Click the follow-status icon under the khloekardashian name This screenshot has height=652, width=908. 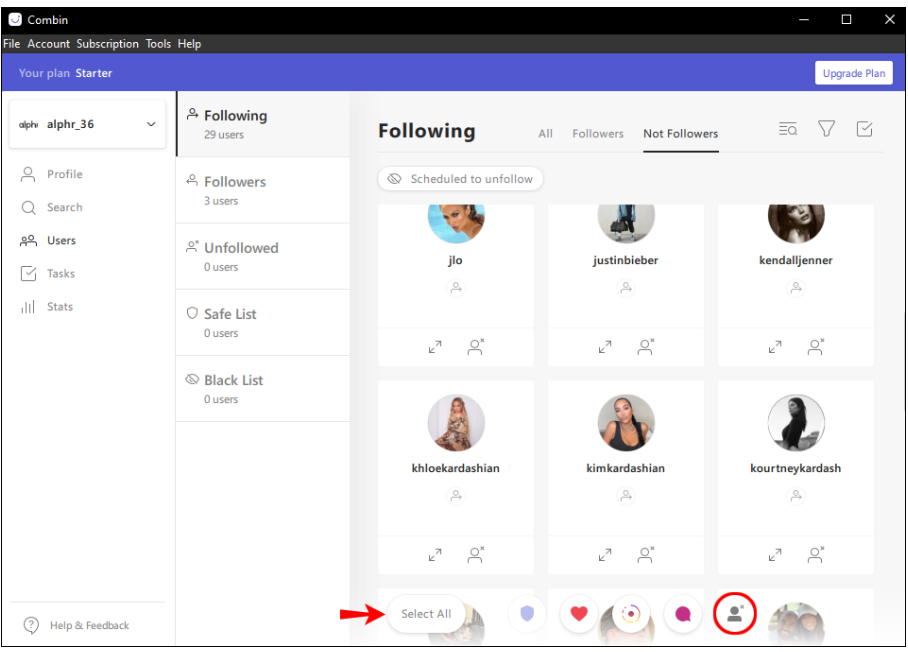point(456,496)
